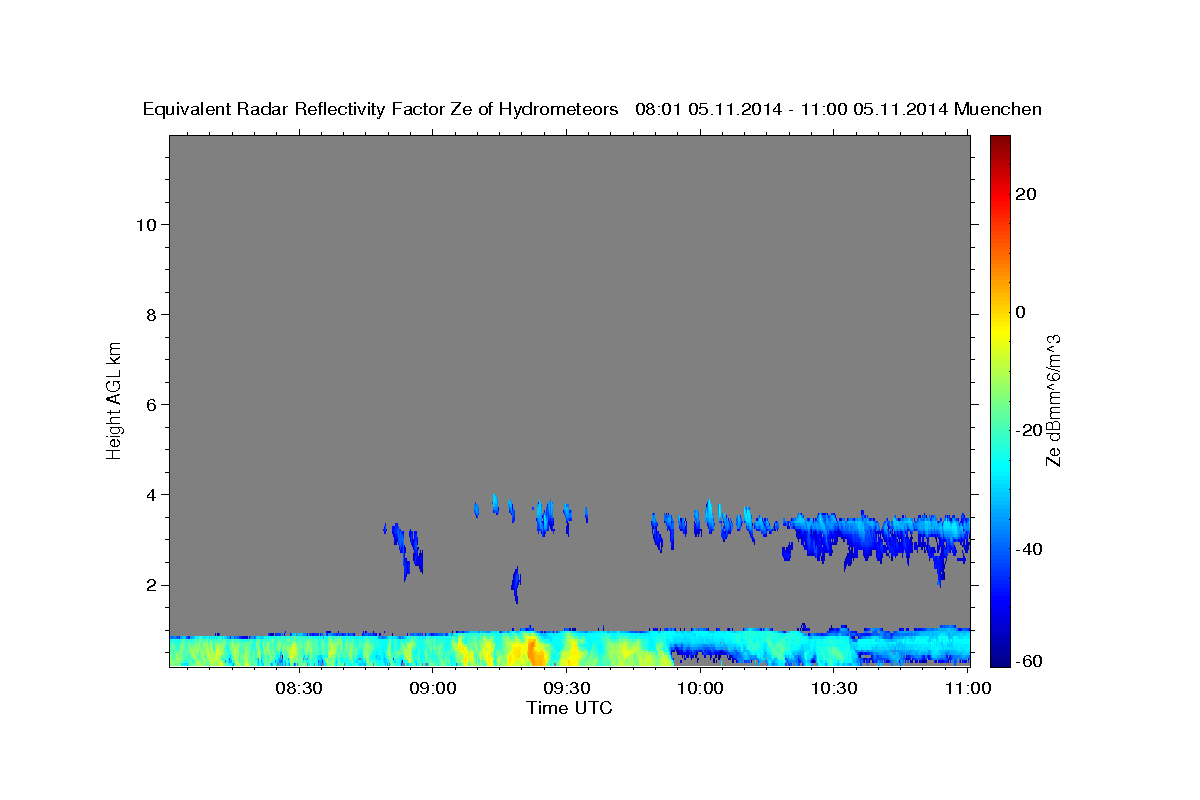The image size is (1200, 800).
Task: Click the colorbar value 0
Action: click(1021, 312)
